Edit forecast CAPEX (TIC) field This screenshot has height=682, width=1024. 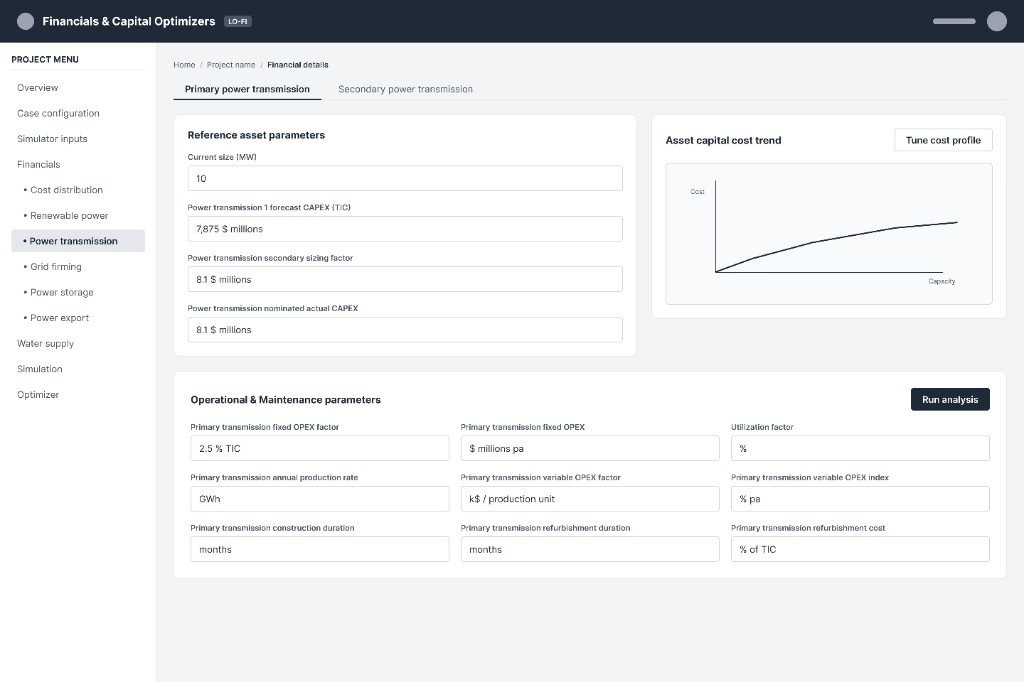tap(405, 229)
